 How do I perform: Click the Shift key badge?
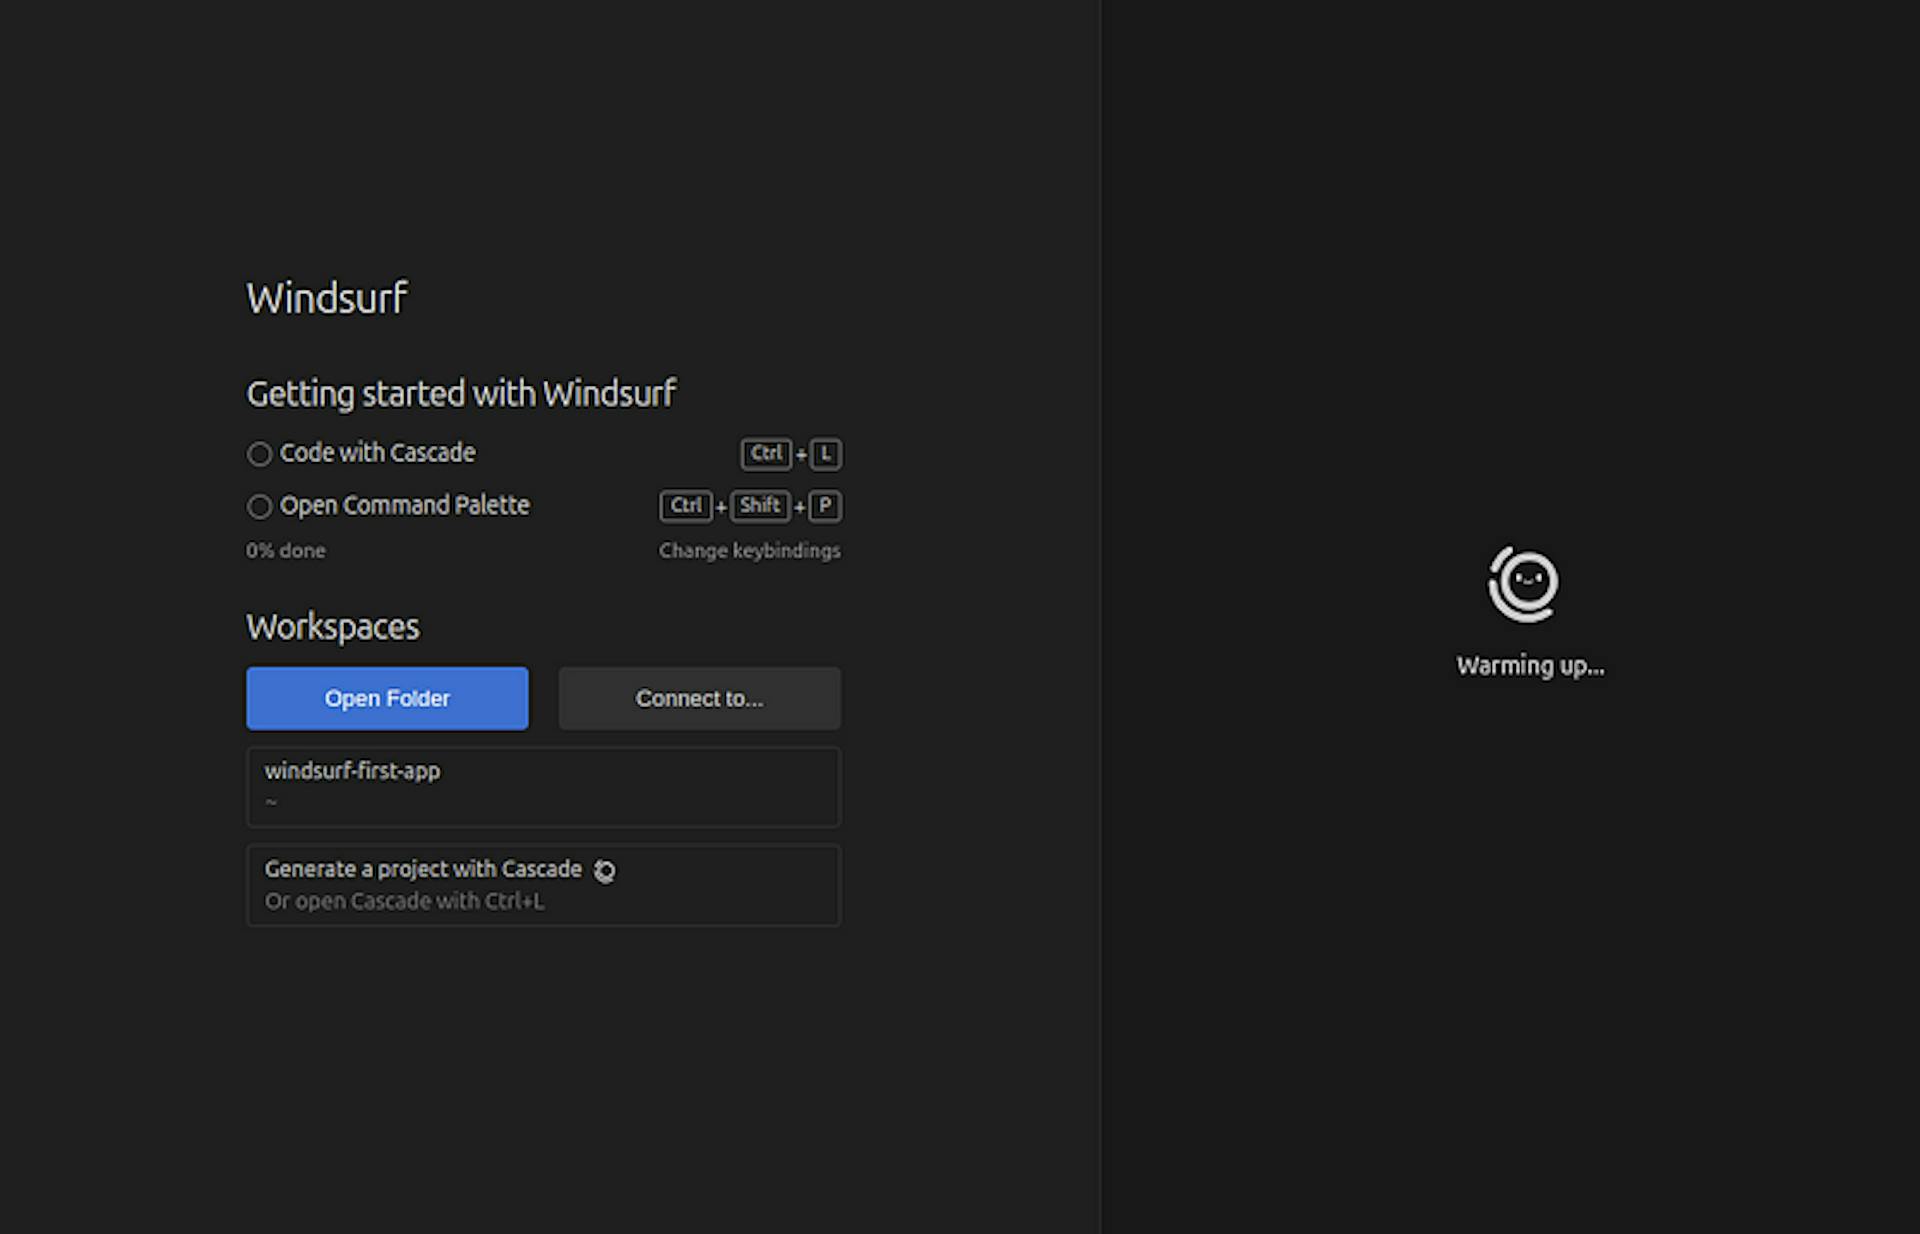(x=760, y=506)
